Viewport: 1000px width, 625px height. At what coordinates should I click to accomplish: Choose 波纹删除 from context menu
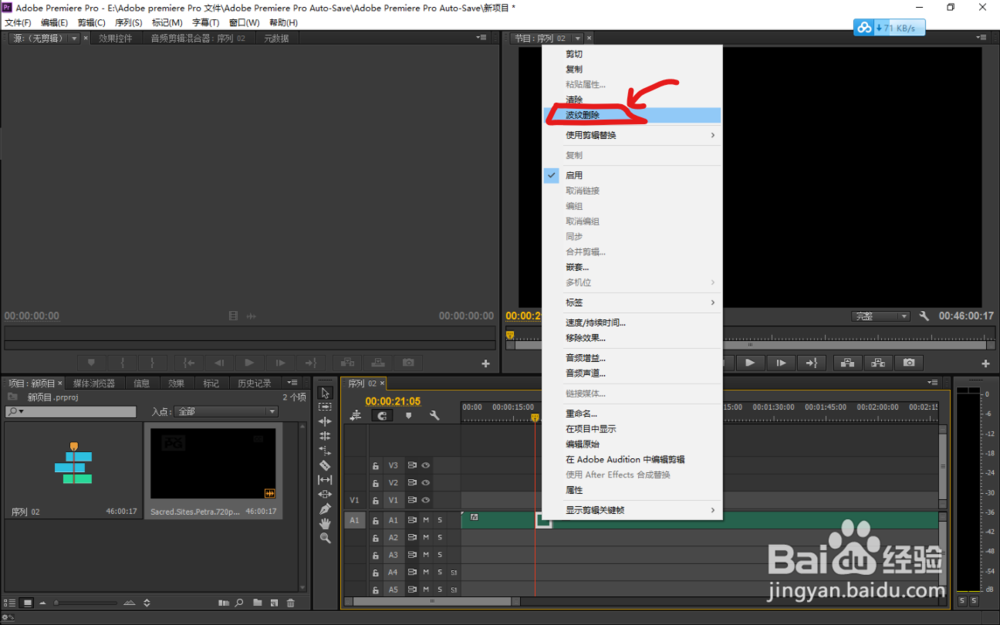[632, 115]
